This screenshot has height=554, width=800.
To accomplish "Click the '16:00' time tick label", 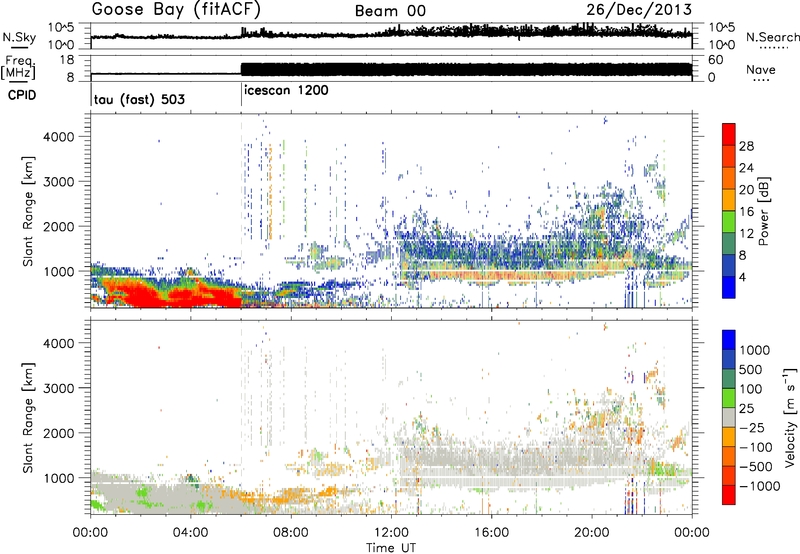I will 491,533.
